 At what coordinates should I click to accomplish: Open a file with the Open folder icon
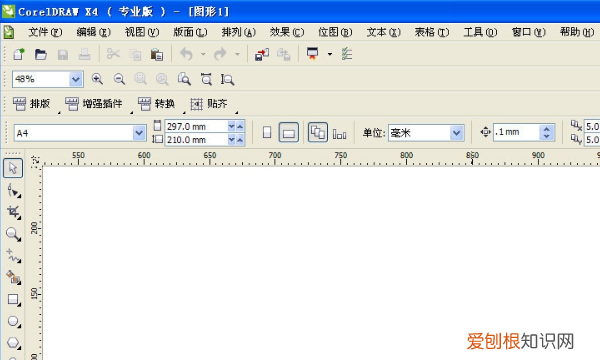coord(41,54)
